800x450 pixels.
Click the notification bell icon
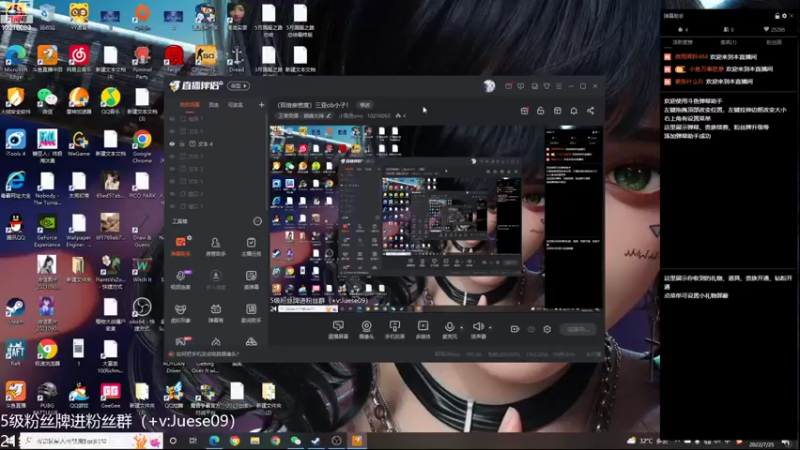tap(573, 111)
